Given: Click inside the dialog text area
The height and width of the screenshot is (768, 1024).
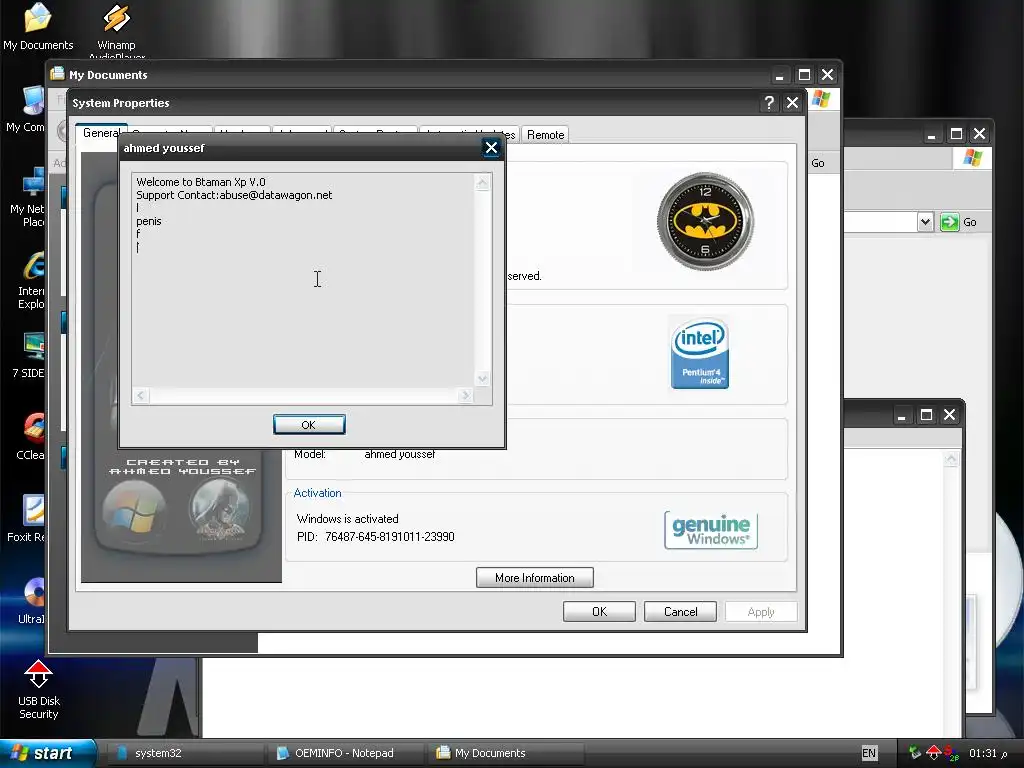Looking at the screenshot, I should point(304,281).
